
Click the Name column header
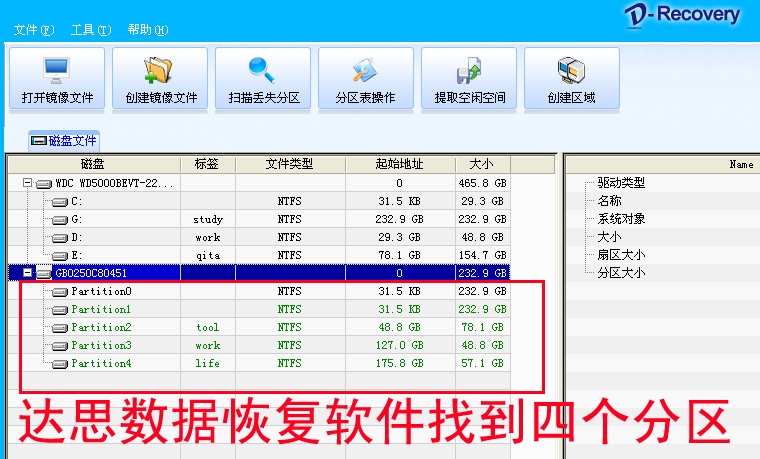pyautogui.click(x=741, y=164)
